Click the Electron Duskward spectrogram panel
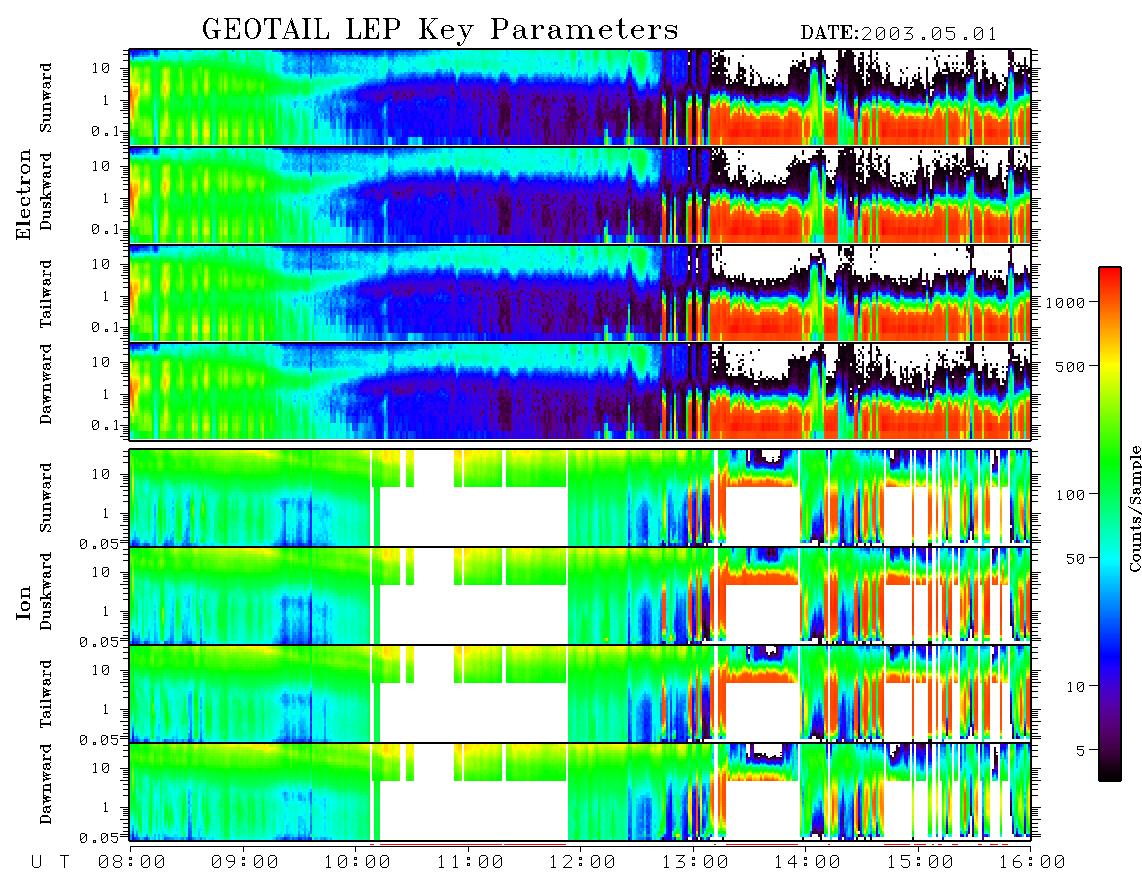The height and width of the screenshot is (880, 1142). pos(580,195)
